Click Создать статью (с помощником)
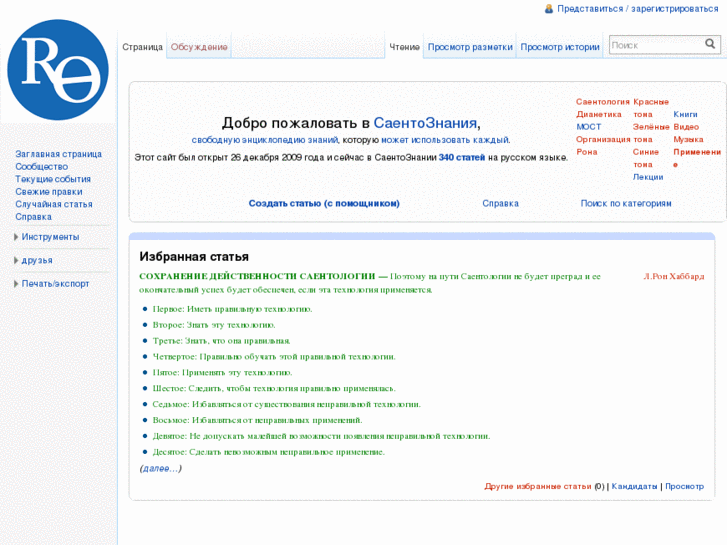The width and height of the screenshot is (727, 545). click(324, 203)
